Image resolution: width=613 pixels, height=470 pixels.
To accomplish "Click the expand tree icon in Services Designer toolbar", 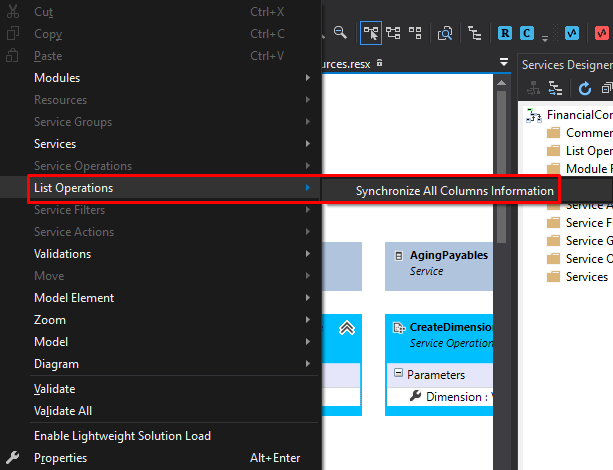I will pos(555,88).
